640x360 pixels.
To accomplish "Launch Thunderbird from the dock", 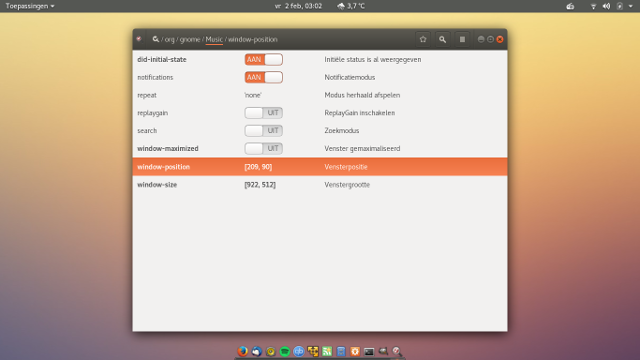I will 257,351.
